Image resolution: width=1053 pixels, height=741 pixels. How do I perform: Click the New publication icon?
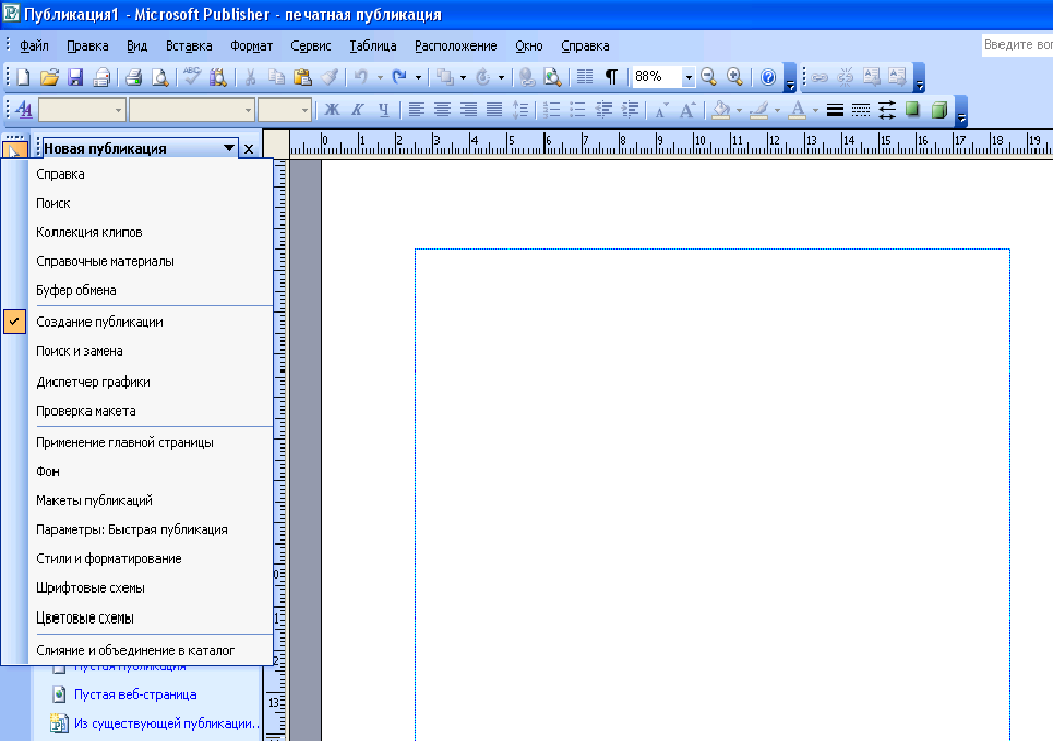[23, 77]
